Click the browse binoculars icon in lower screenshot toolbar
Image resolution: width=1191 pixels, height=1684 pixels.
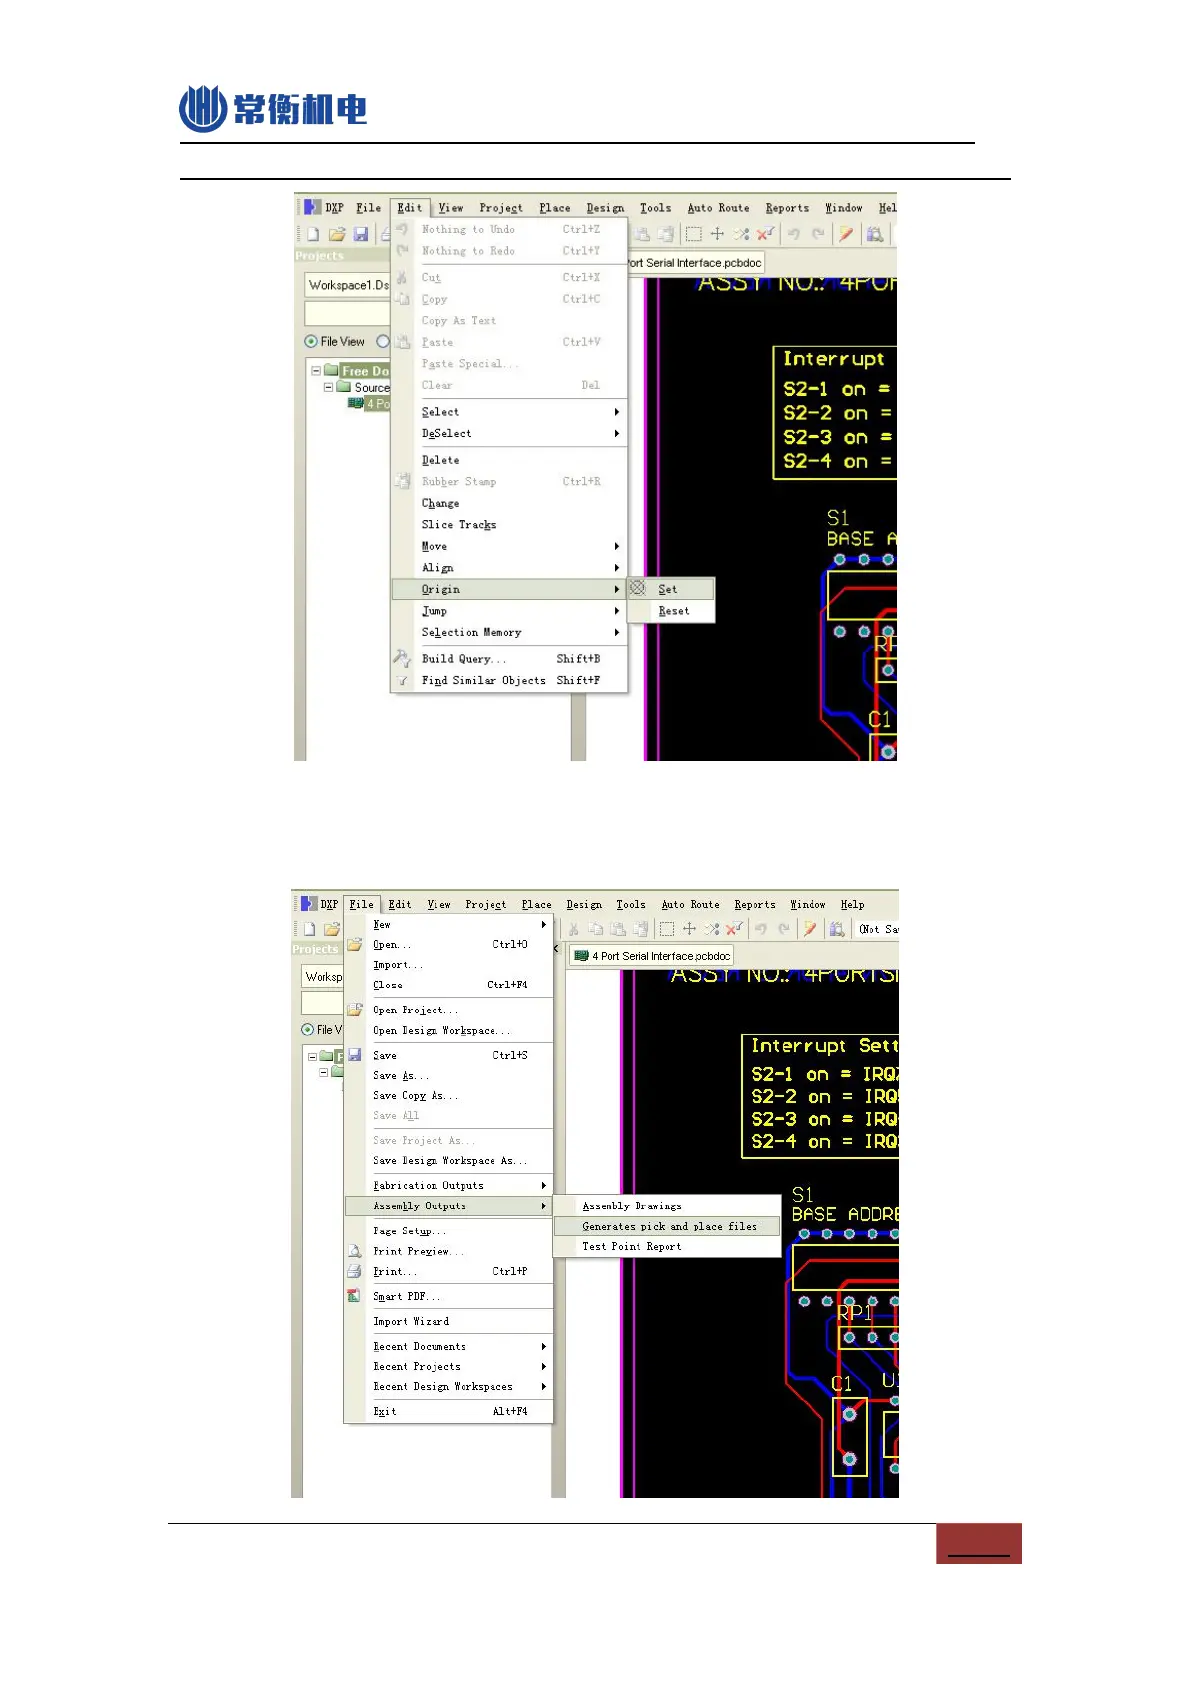838,929
